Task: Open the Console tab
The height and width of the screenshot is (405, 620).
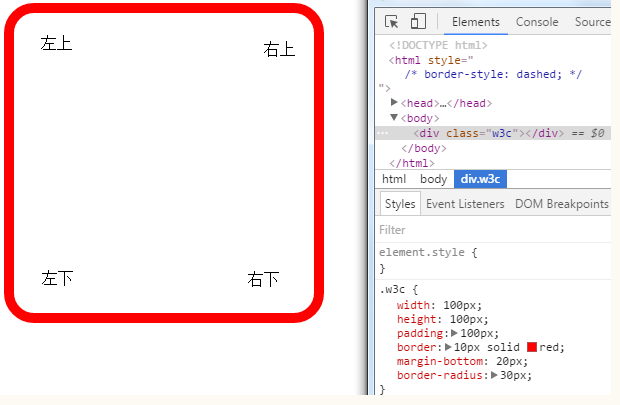Action: (537, 22)
